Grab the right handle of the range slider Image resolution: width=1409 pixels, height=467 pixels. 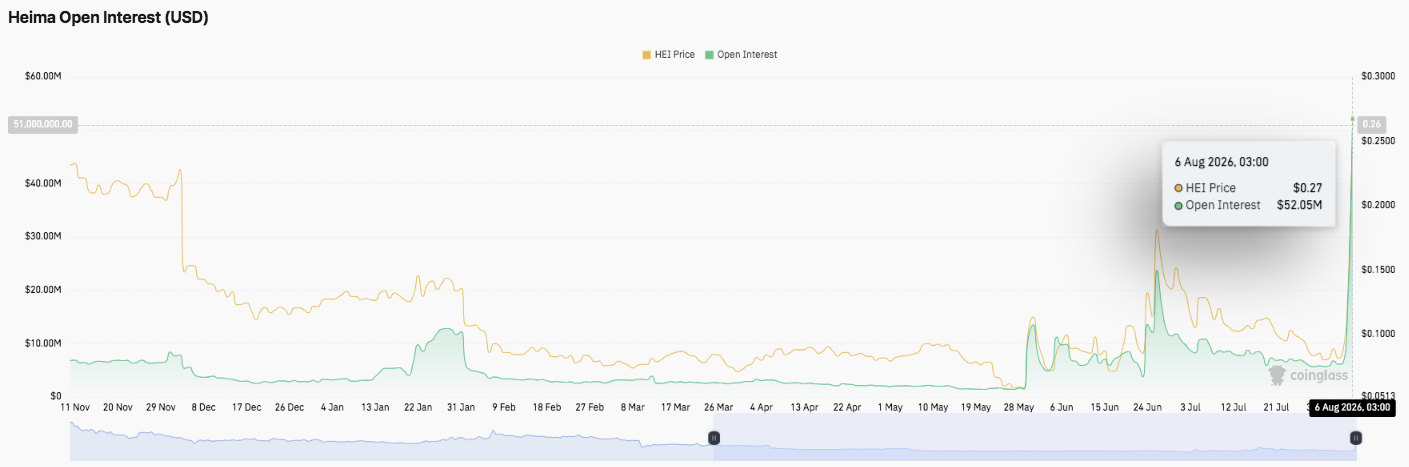(1356, 438)
